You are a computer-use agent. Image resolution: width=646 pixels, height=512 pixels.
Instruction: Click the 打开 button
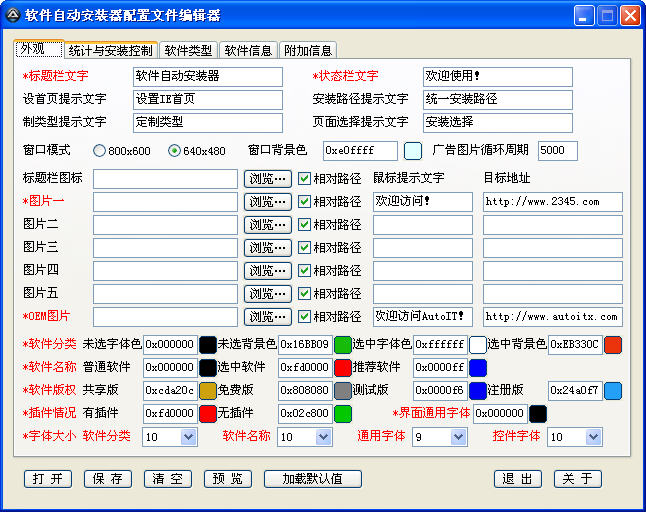point(48,479)
